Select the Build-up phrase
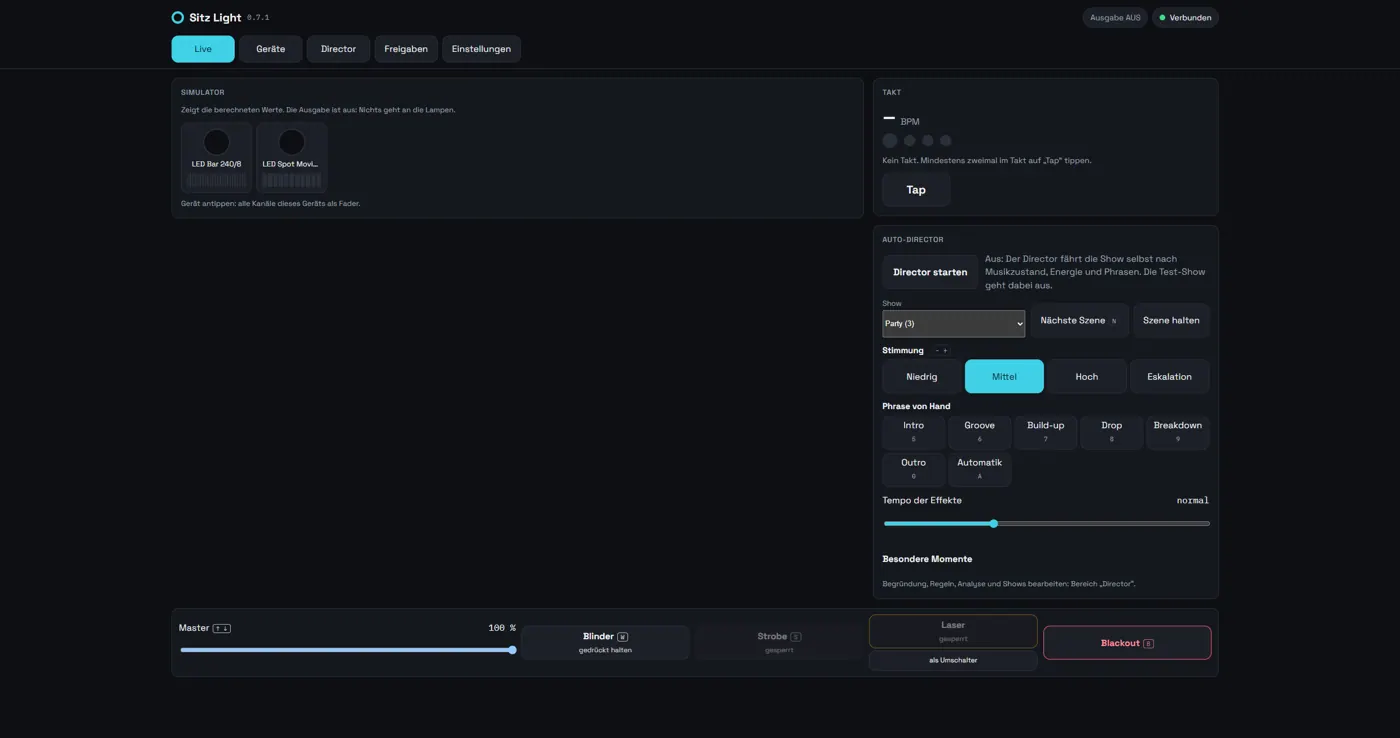The width and height of the screenshot is (1400, 738). click(x=1046, y=432)
